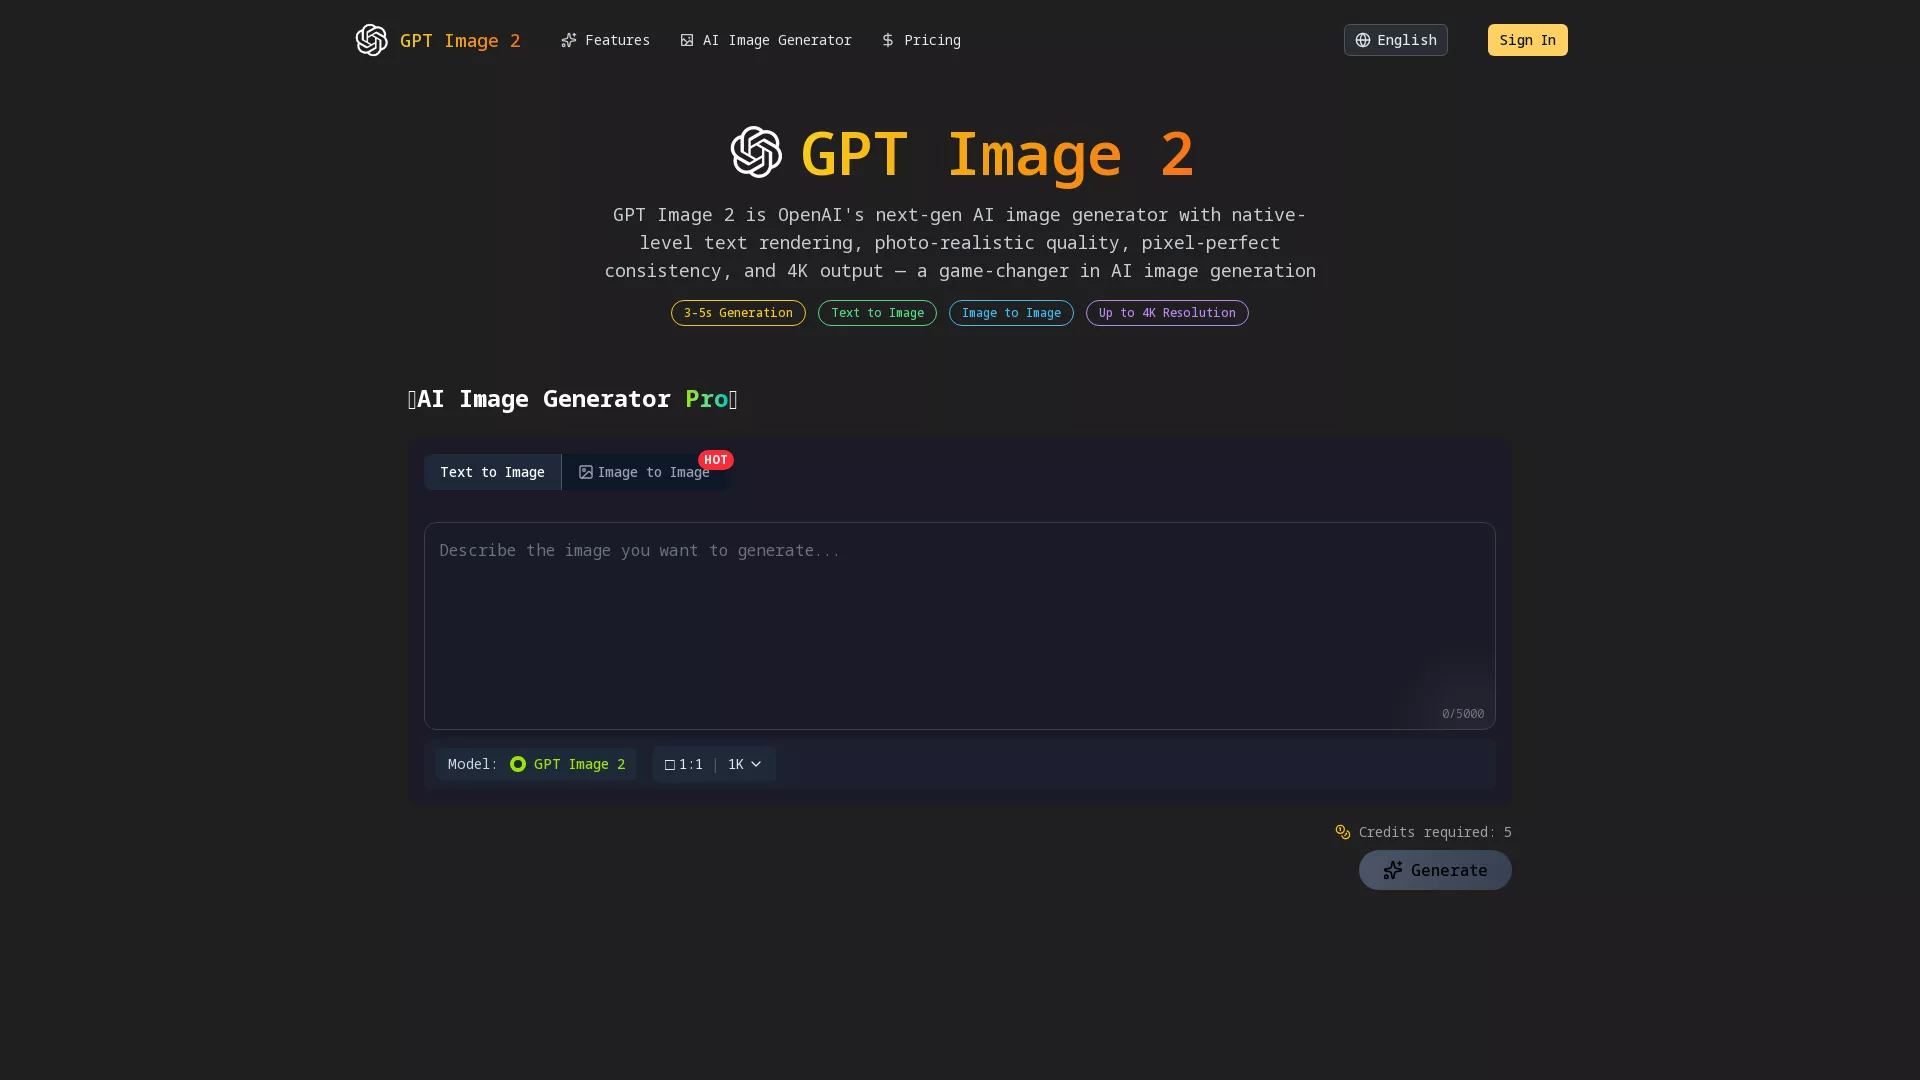The height and width of the screenshot is (1080, 1920).
Task: Click the globe icon in the English button
Action: tap(1363, 40)
